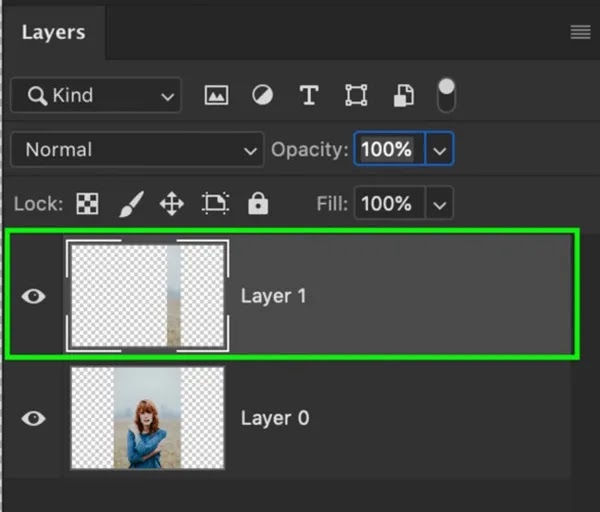Viewport: 600px width, 512px height.
Task: Prevent auto-nesting into artboards icon
Action: pyautogui.click(x=215, y=203)
